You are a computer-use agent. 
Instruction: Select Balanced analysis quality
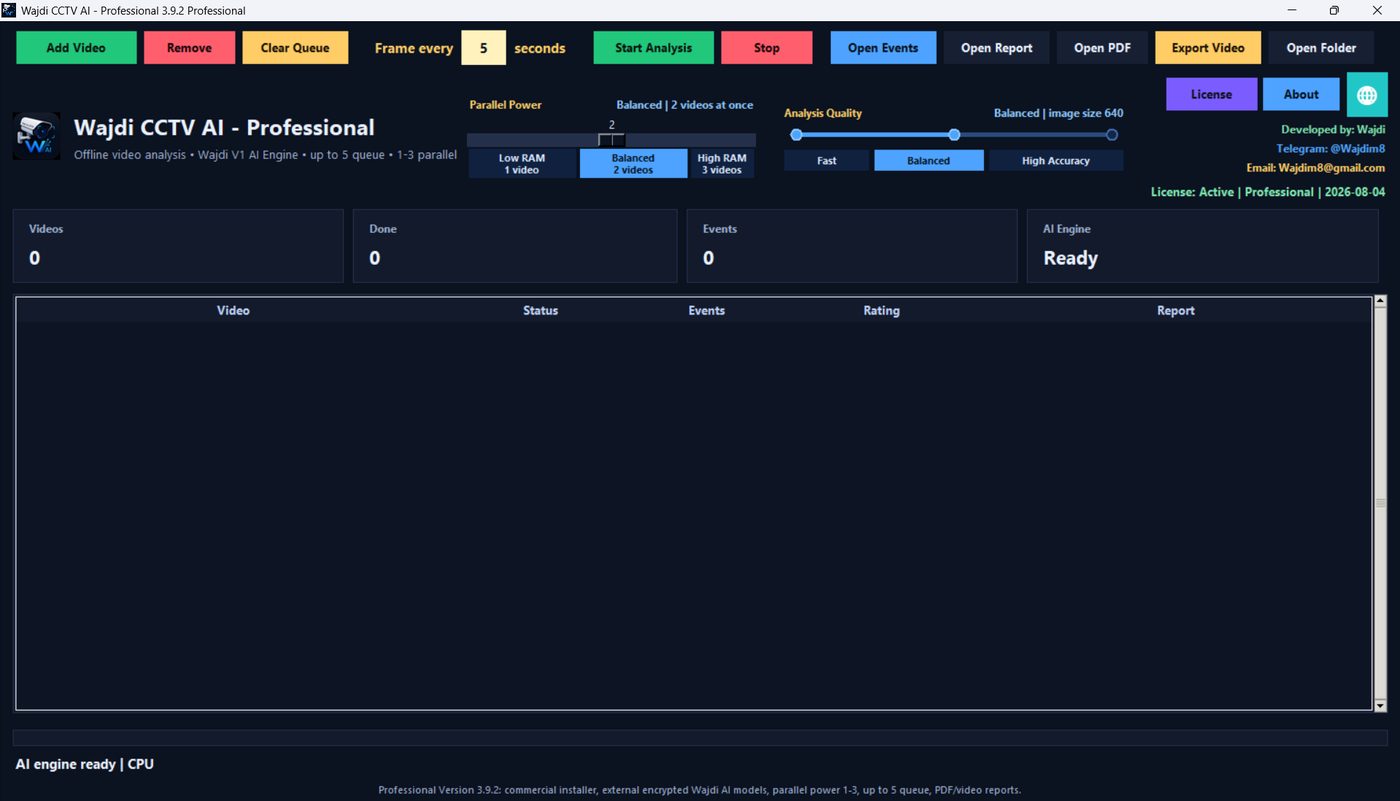pos(929,160)
